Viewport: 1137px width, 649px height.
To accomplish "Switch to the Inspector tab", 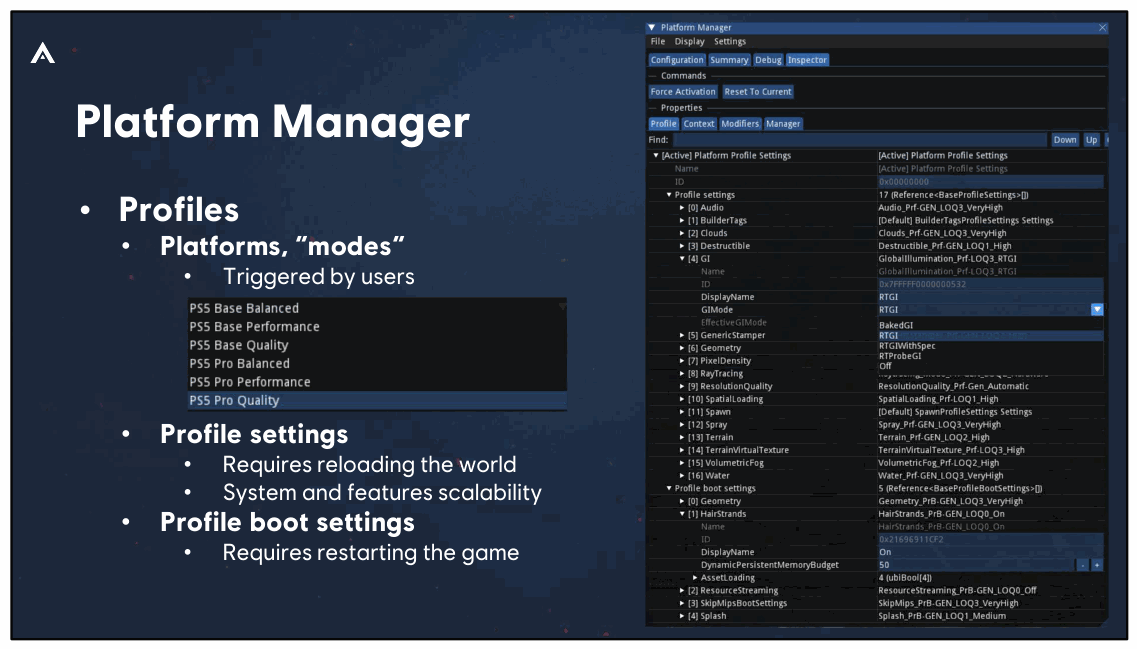I will (x=807, y=60).
